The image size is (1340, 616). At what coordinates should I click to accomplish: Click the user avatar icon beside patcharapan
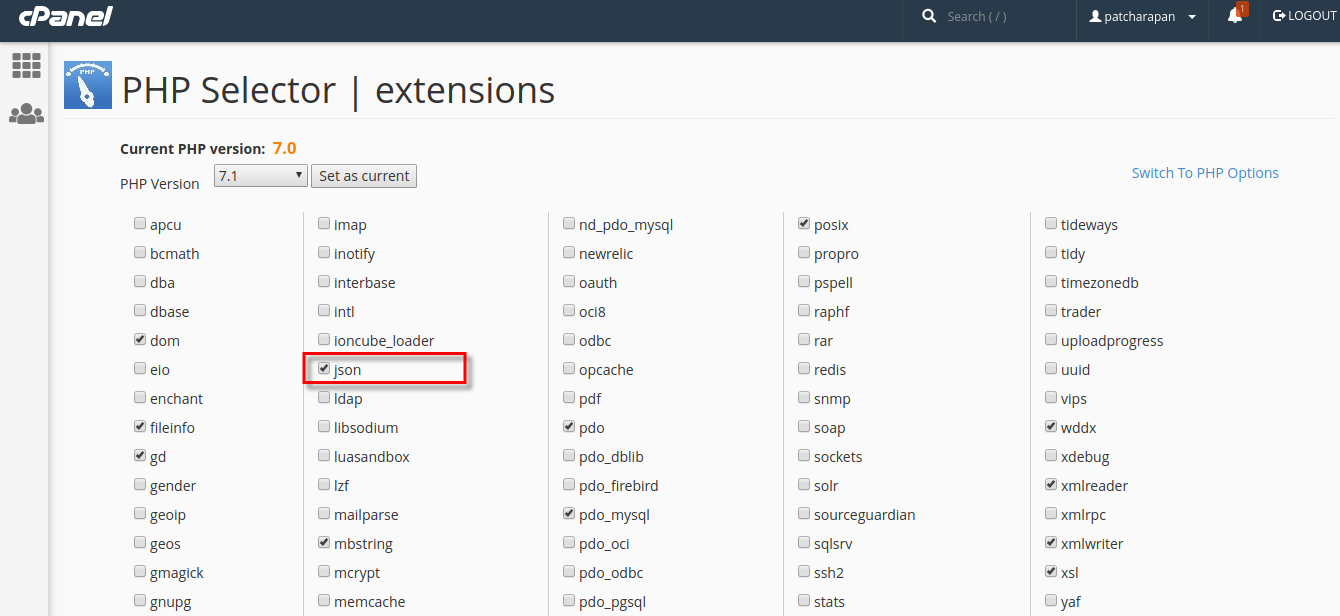tap(1095, 16)
